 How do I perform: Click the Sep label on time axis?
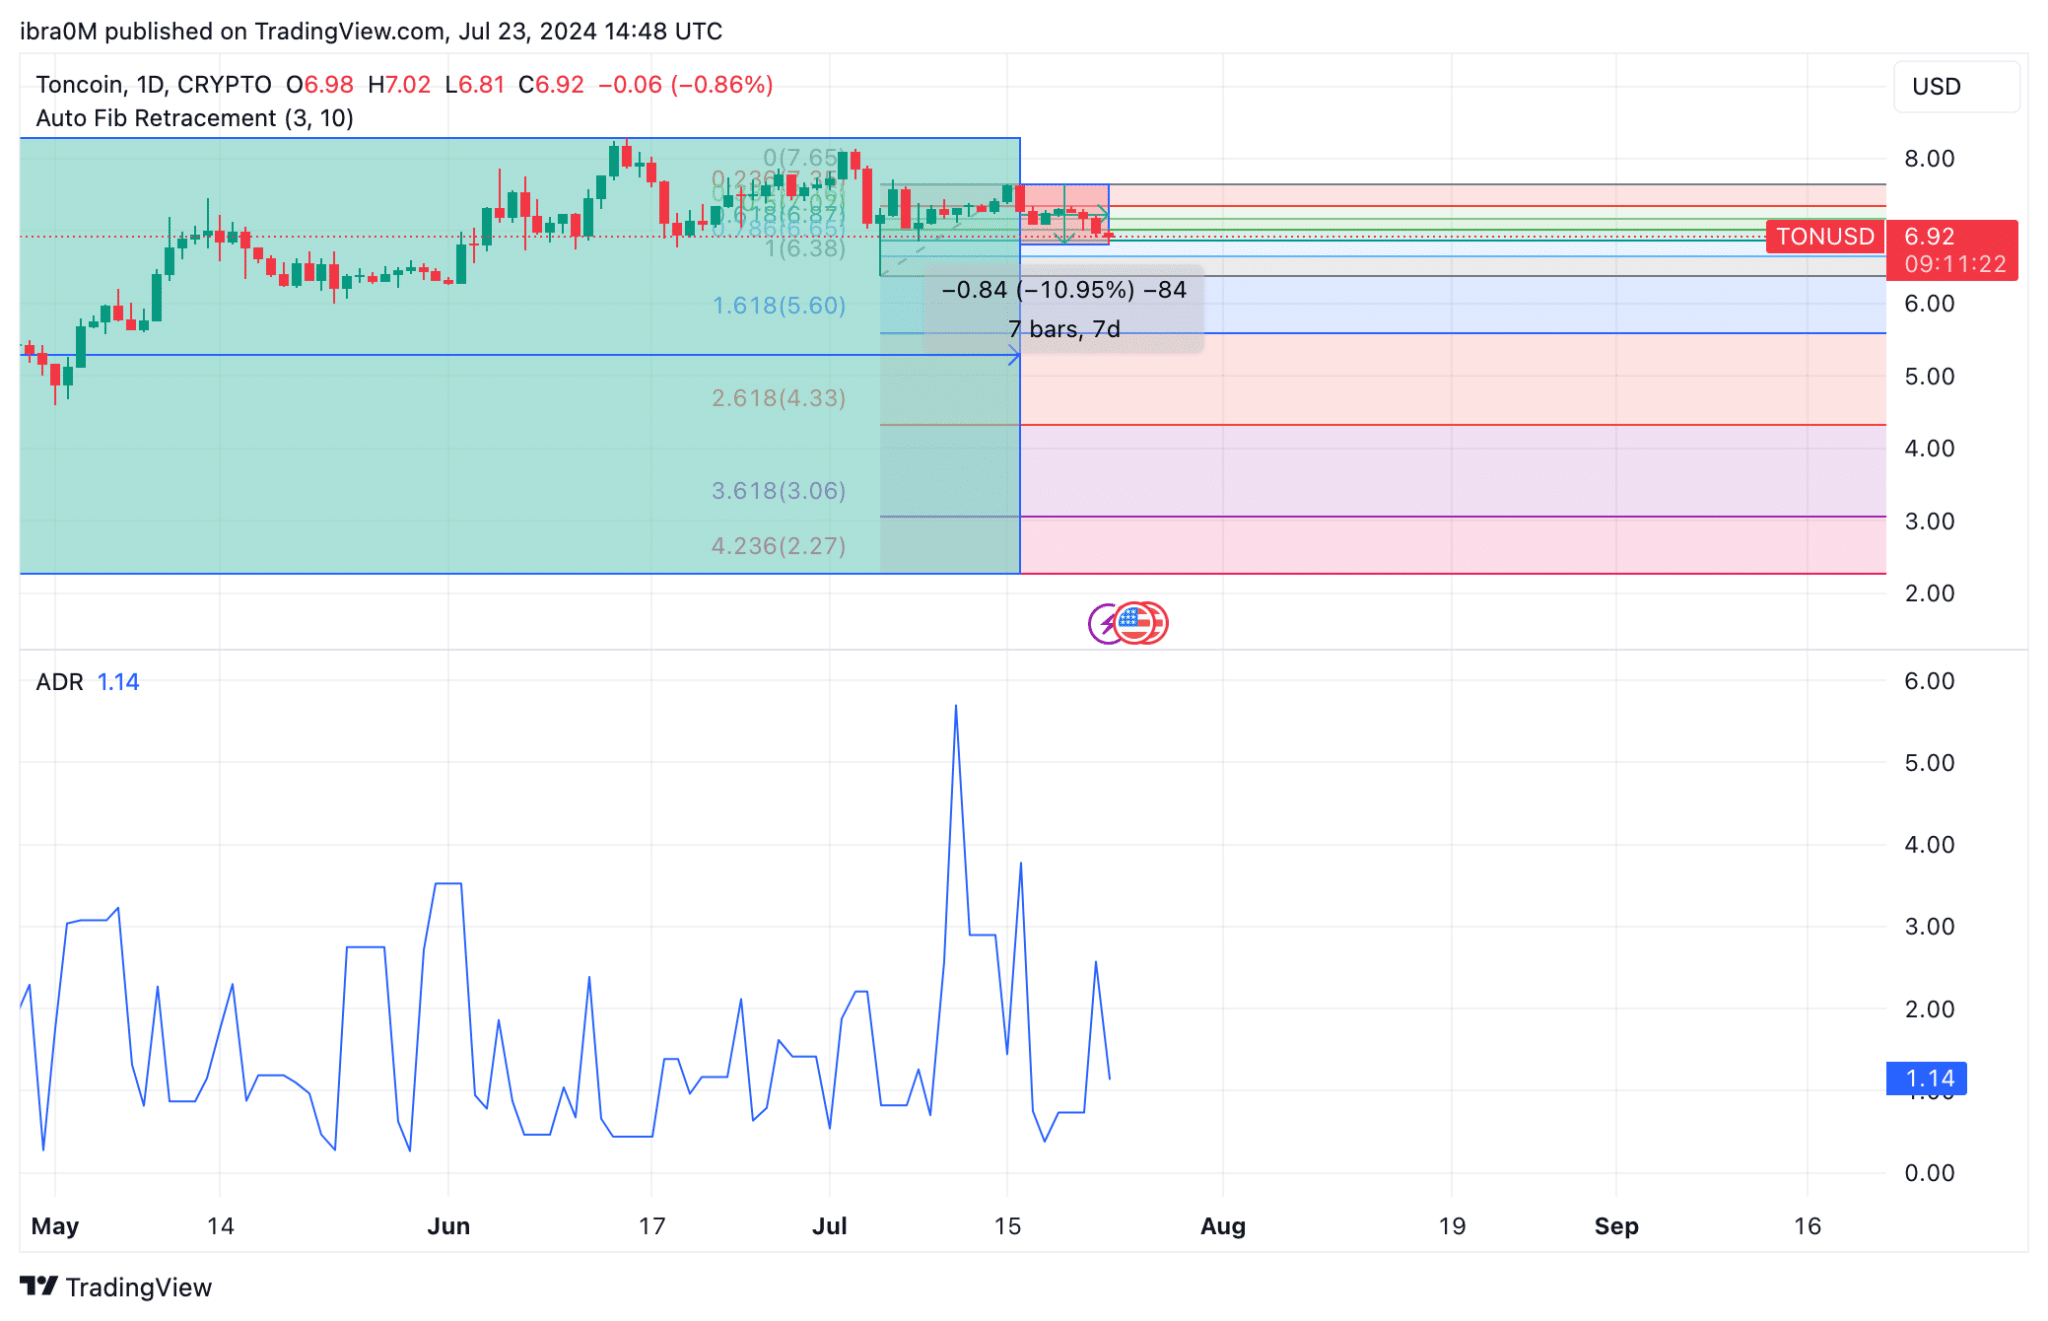pos(1616,1225)
